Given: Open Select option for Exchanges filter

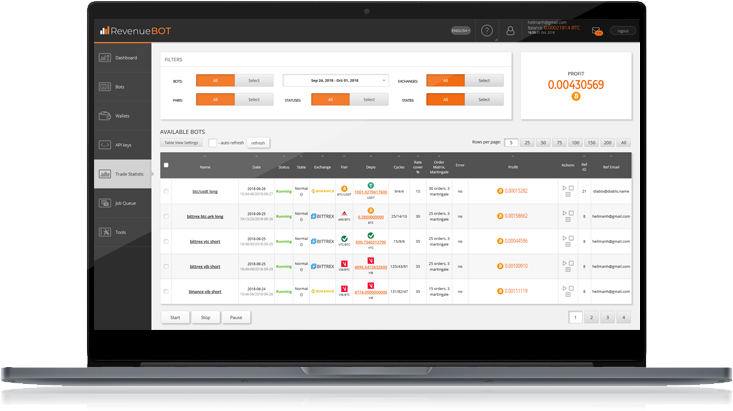Looking at the screenshot, I should click(484, 80).
